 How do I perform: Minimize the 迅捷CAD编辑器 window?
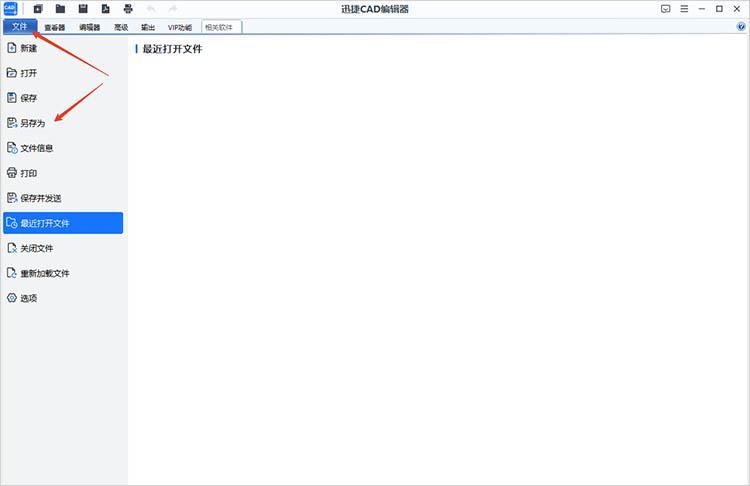pyautogui.click(x=702, y=9)
